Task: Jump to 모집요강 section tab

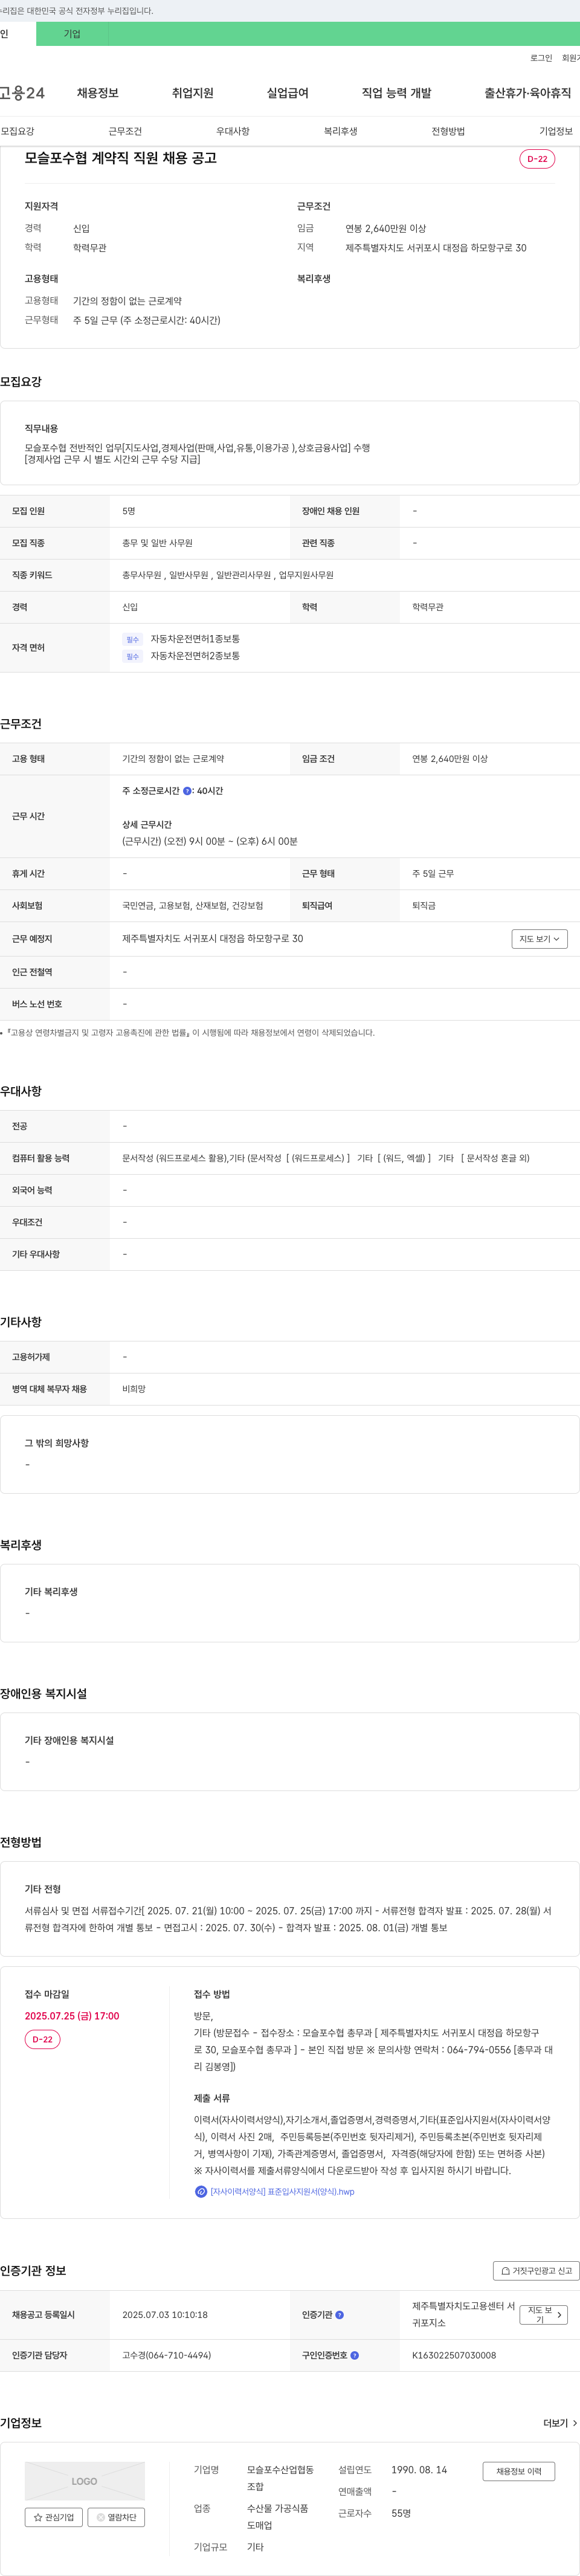Action: [18, 131]
